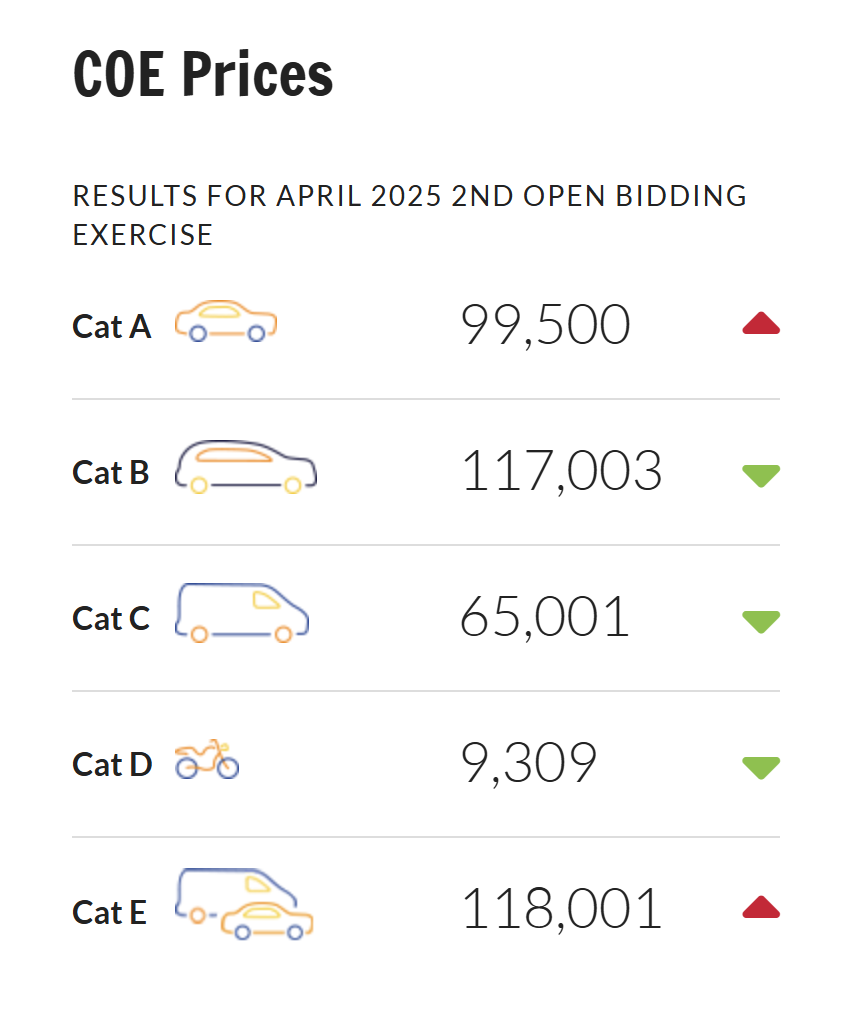Click the April 2025 bidding results subtitle
845x1019 pixels.
pyautogui.click(x=410, y=215)
